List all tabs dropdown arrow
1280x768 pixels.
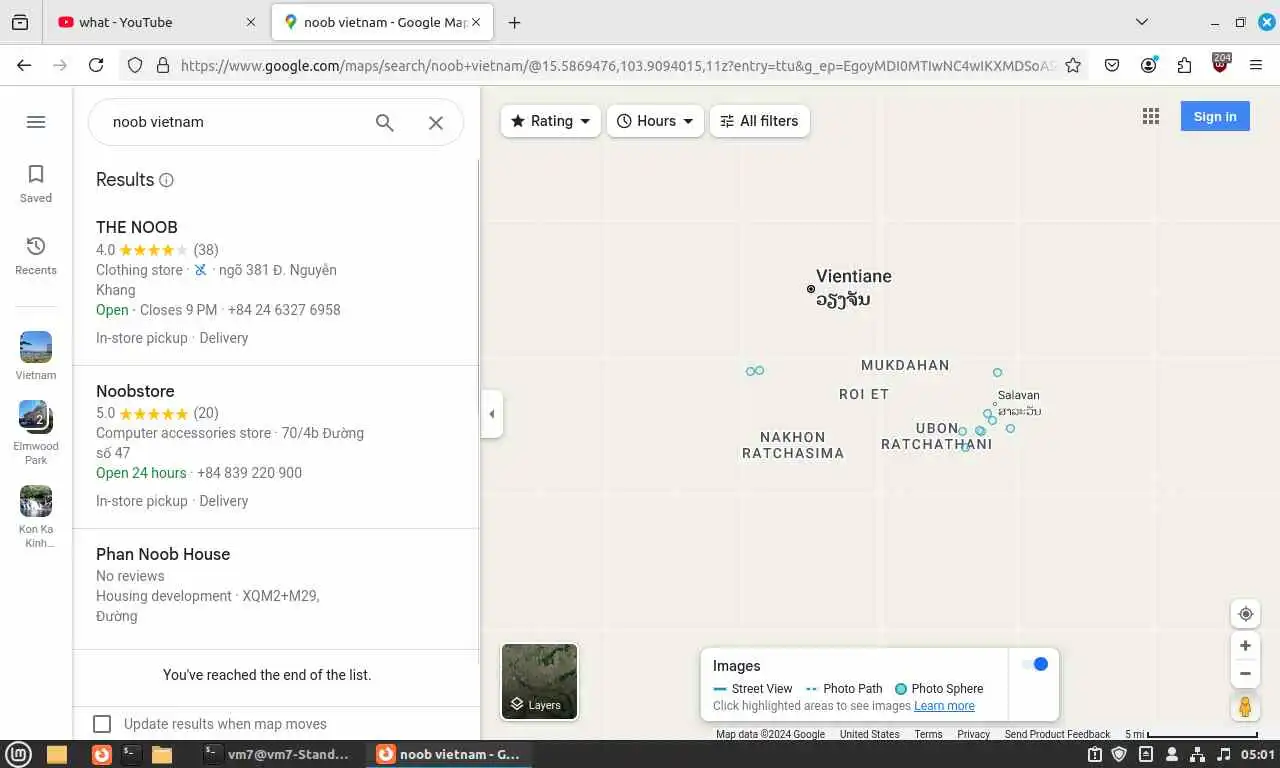1142,22
